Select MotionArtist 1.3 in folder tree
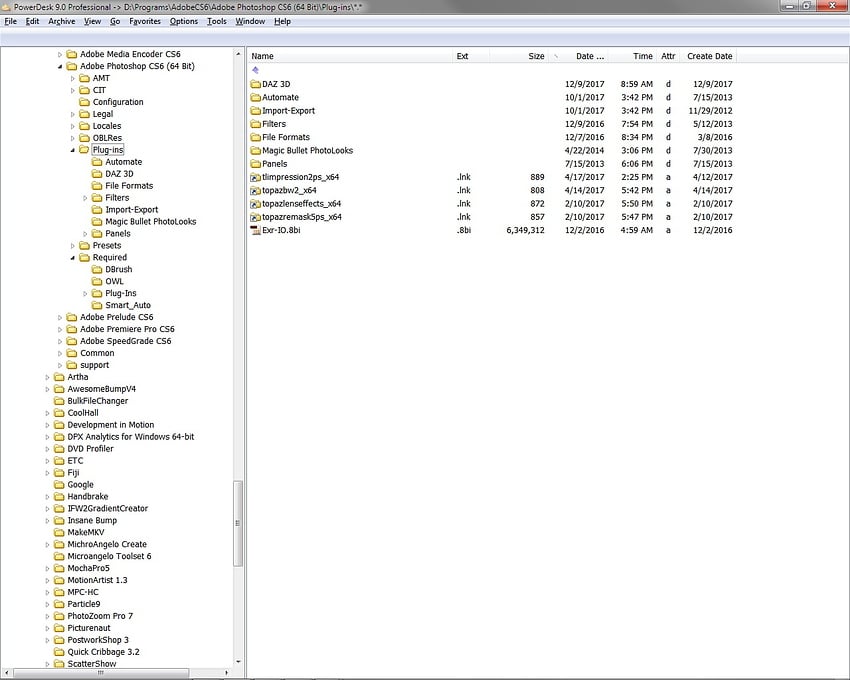 (x=97, y=580)
